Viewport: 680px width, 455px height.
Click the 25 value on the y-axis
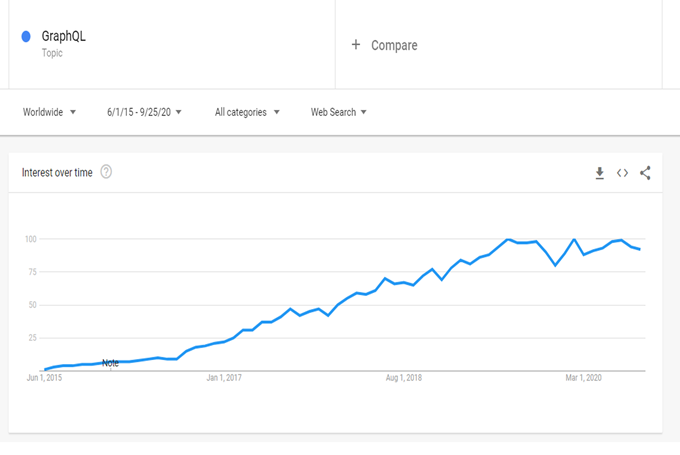[33, 338]
